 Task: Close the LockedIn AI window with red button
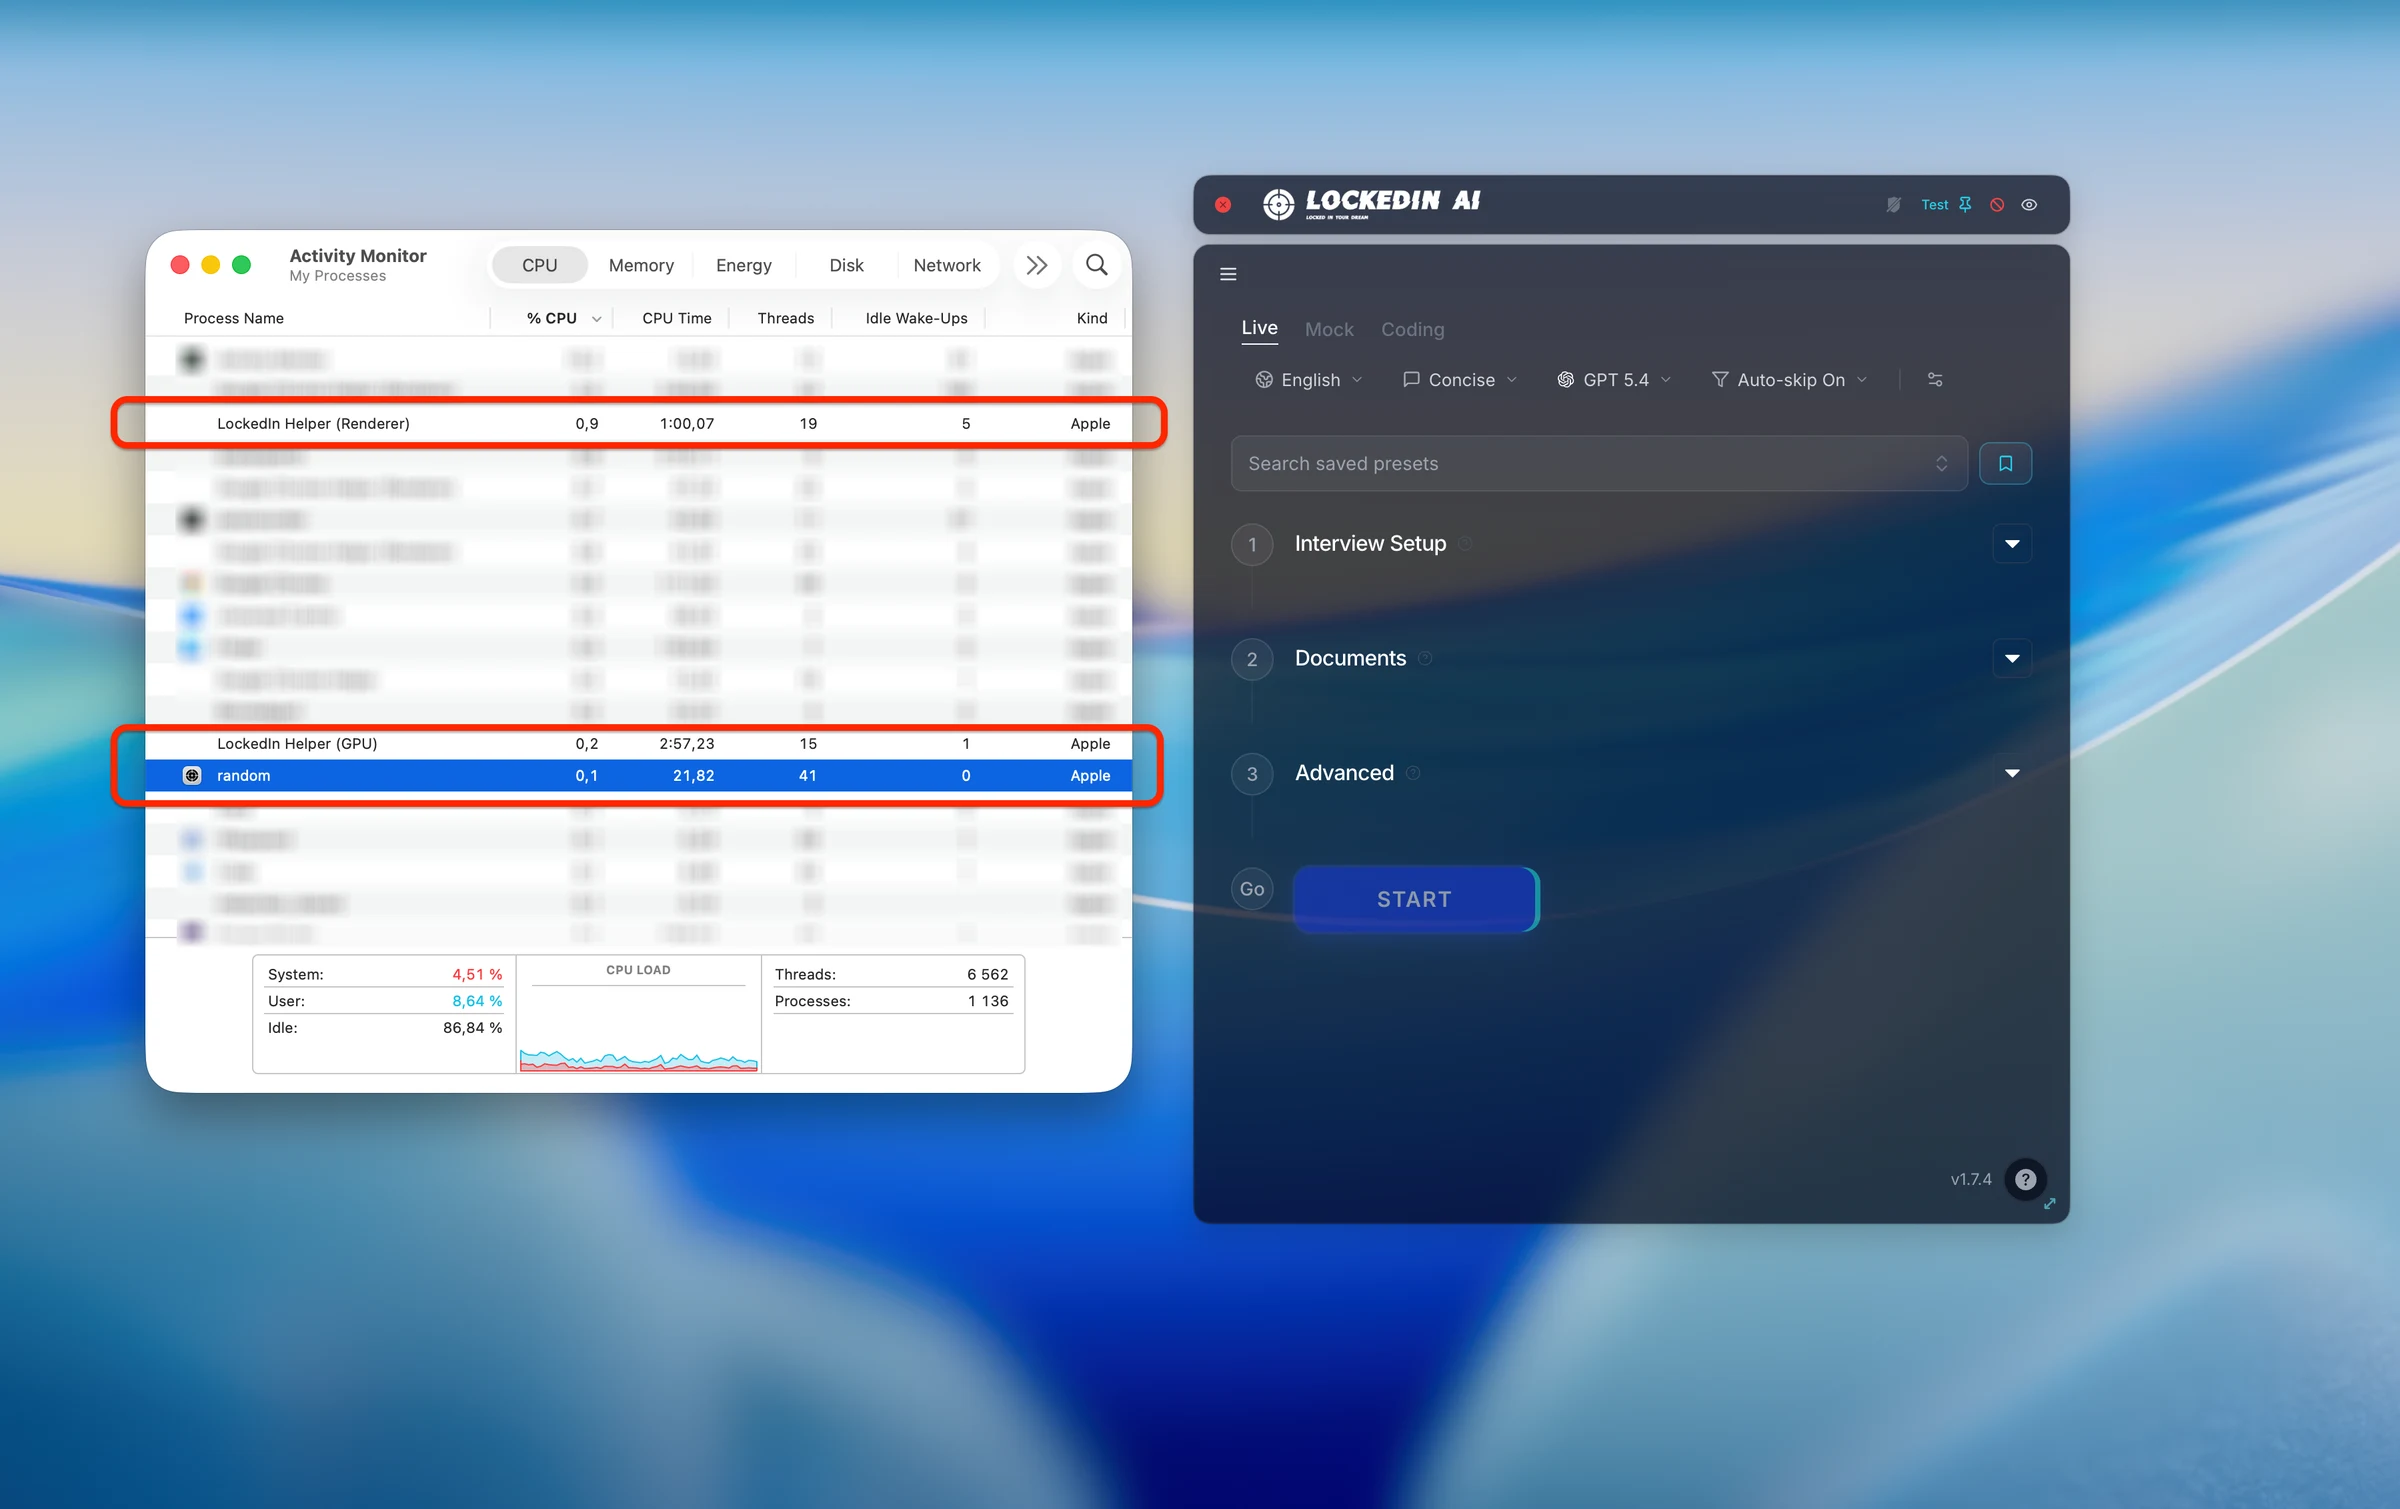(x=1223, y=205)
